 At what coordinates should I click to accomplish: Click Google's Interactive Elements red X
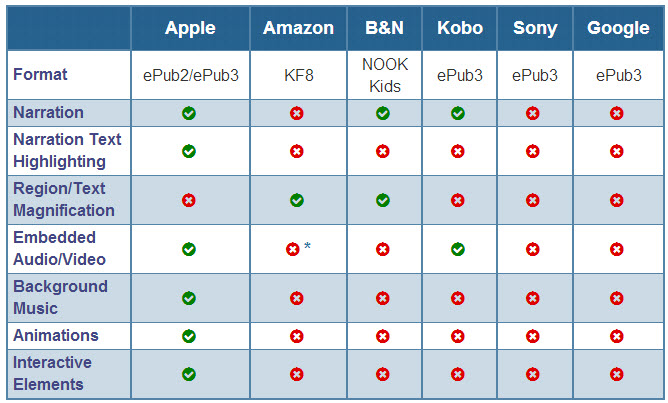click(x=616, y=374)
